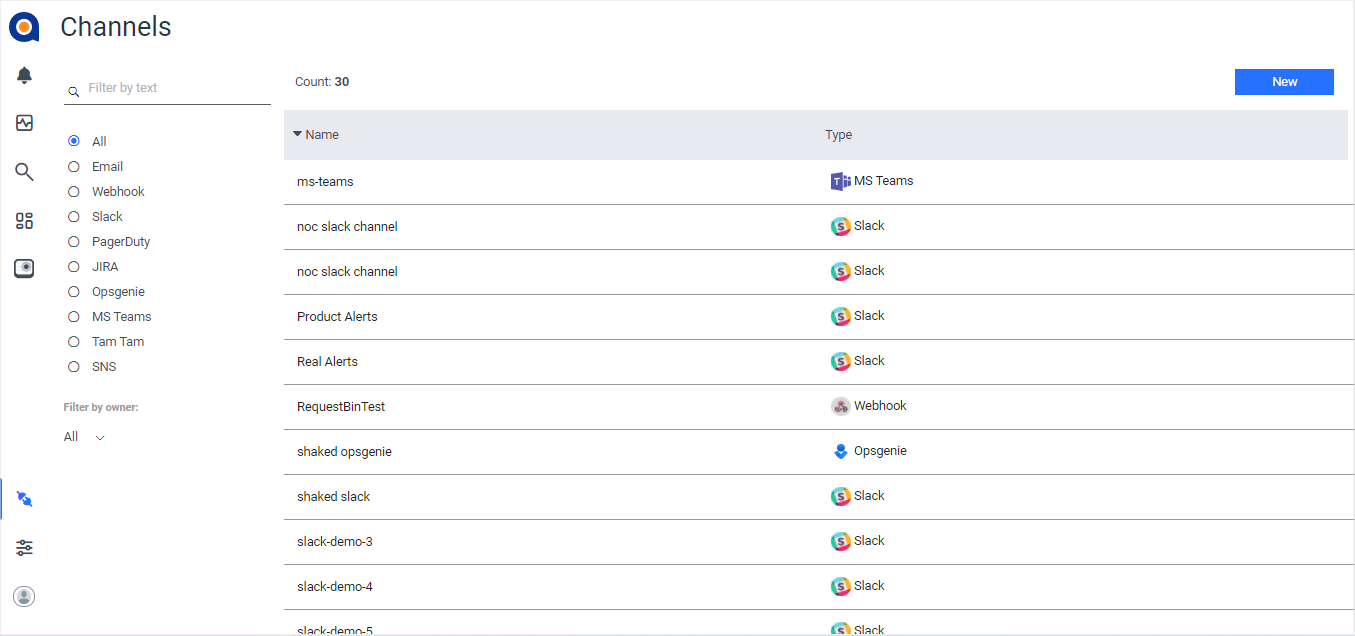Choose the Tam Tam filter option
The width and height of the screenshot is (1355, 636).
click(x=72, y=341)
